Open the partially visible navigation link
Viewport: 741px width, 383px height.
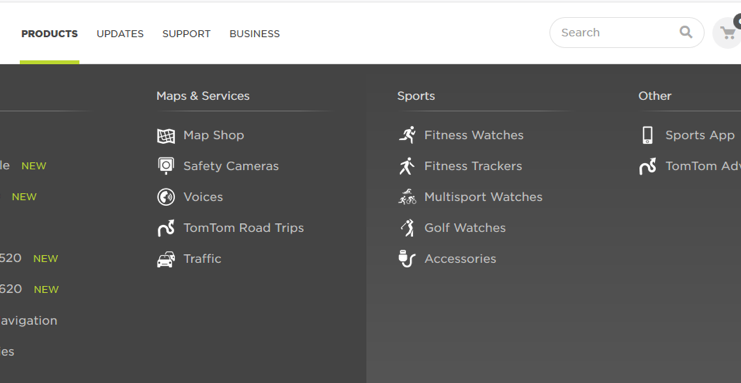28,321
